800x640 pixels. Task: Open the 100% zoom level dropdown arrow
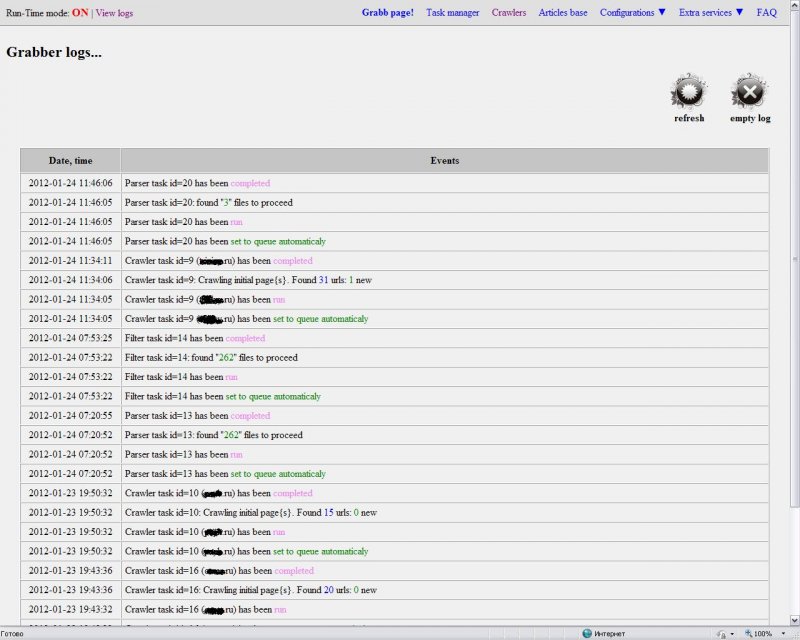pyautogui.click(x=781, y=633)
